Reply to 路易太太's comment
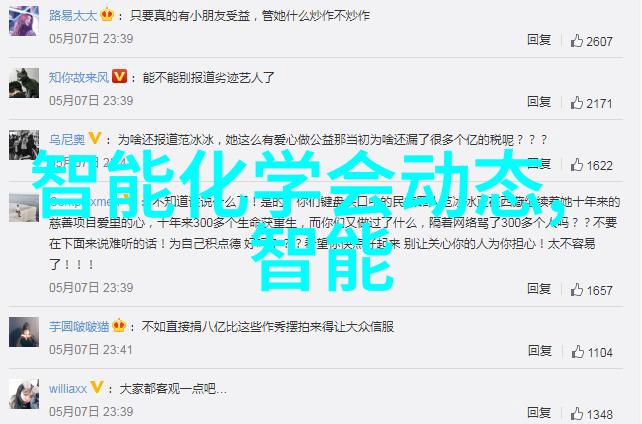 pos(539,40)
